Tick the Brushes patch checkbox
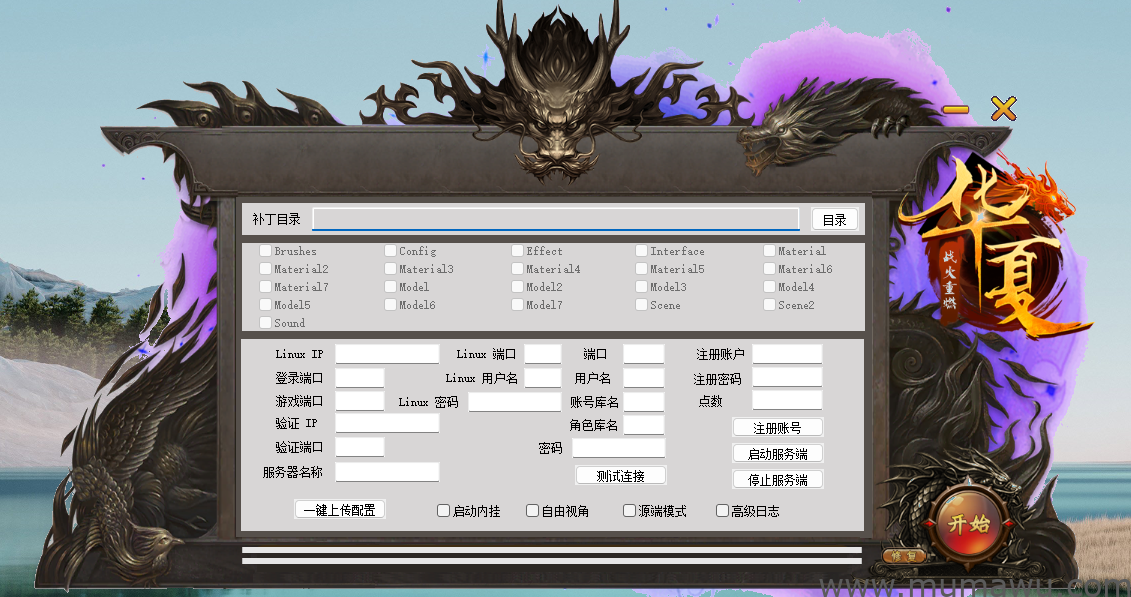Viewport: 1131px width, 597px height. [x=266, y=251]
